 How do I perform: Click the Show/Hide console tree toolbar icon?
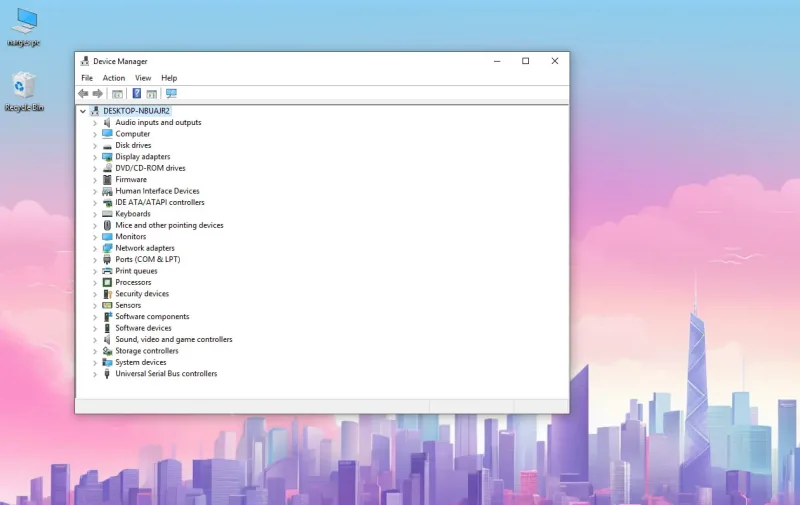[117, 94]
